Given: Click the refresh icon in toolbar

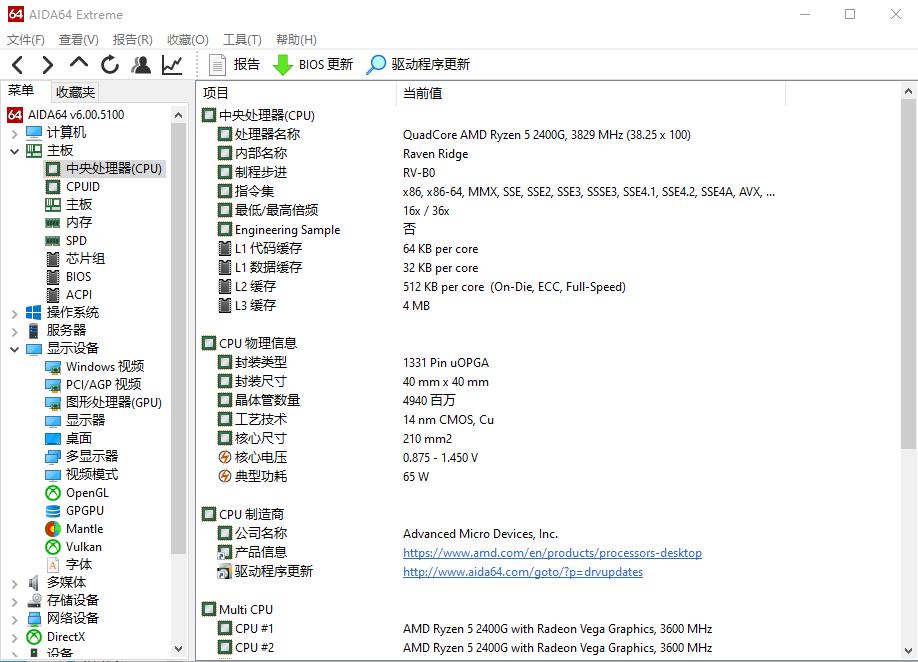Looking at the screenshot, I should click(x=110, y=64).
